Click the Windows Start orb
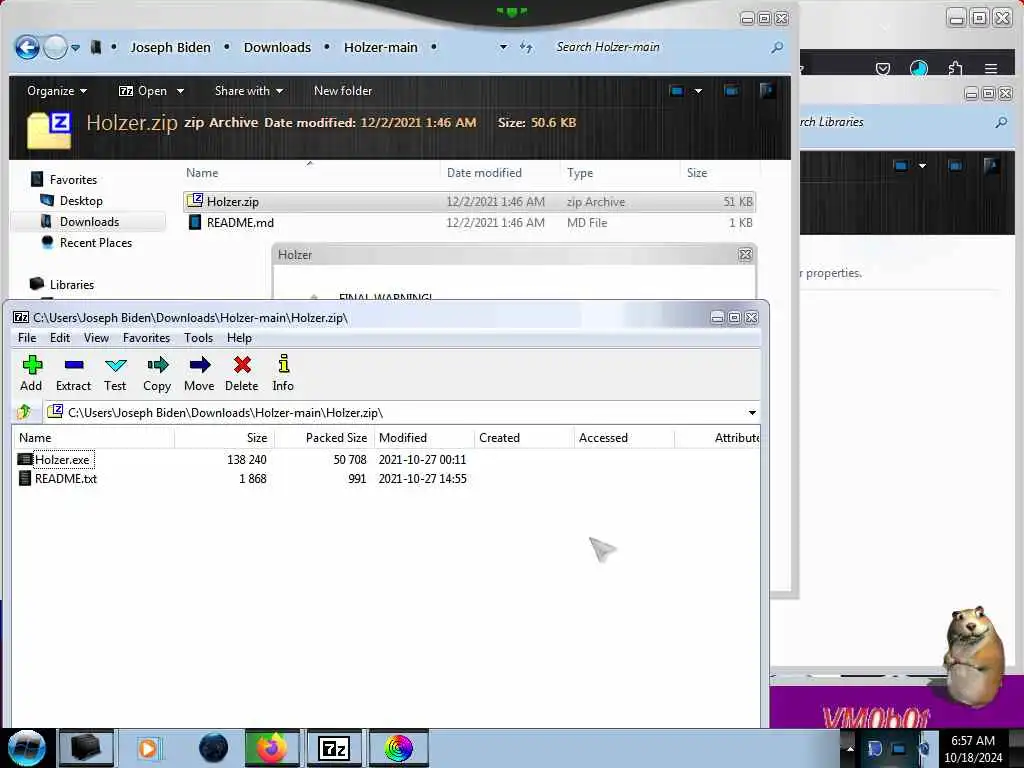Image resolution: width=1024 pixels, height=768 pixels. click(26, 748)
